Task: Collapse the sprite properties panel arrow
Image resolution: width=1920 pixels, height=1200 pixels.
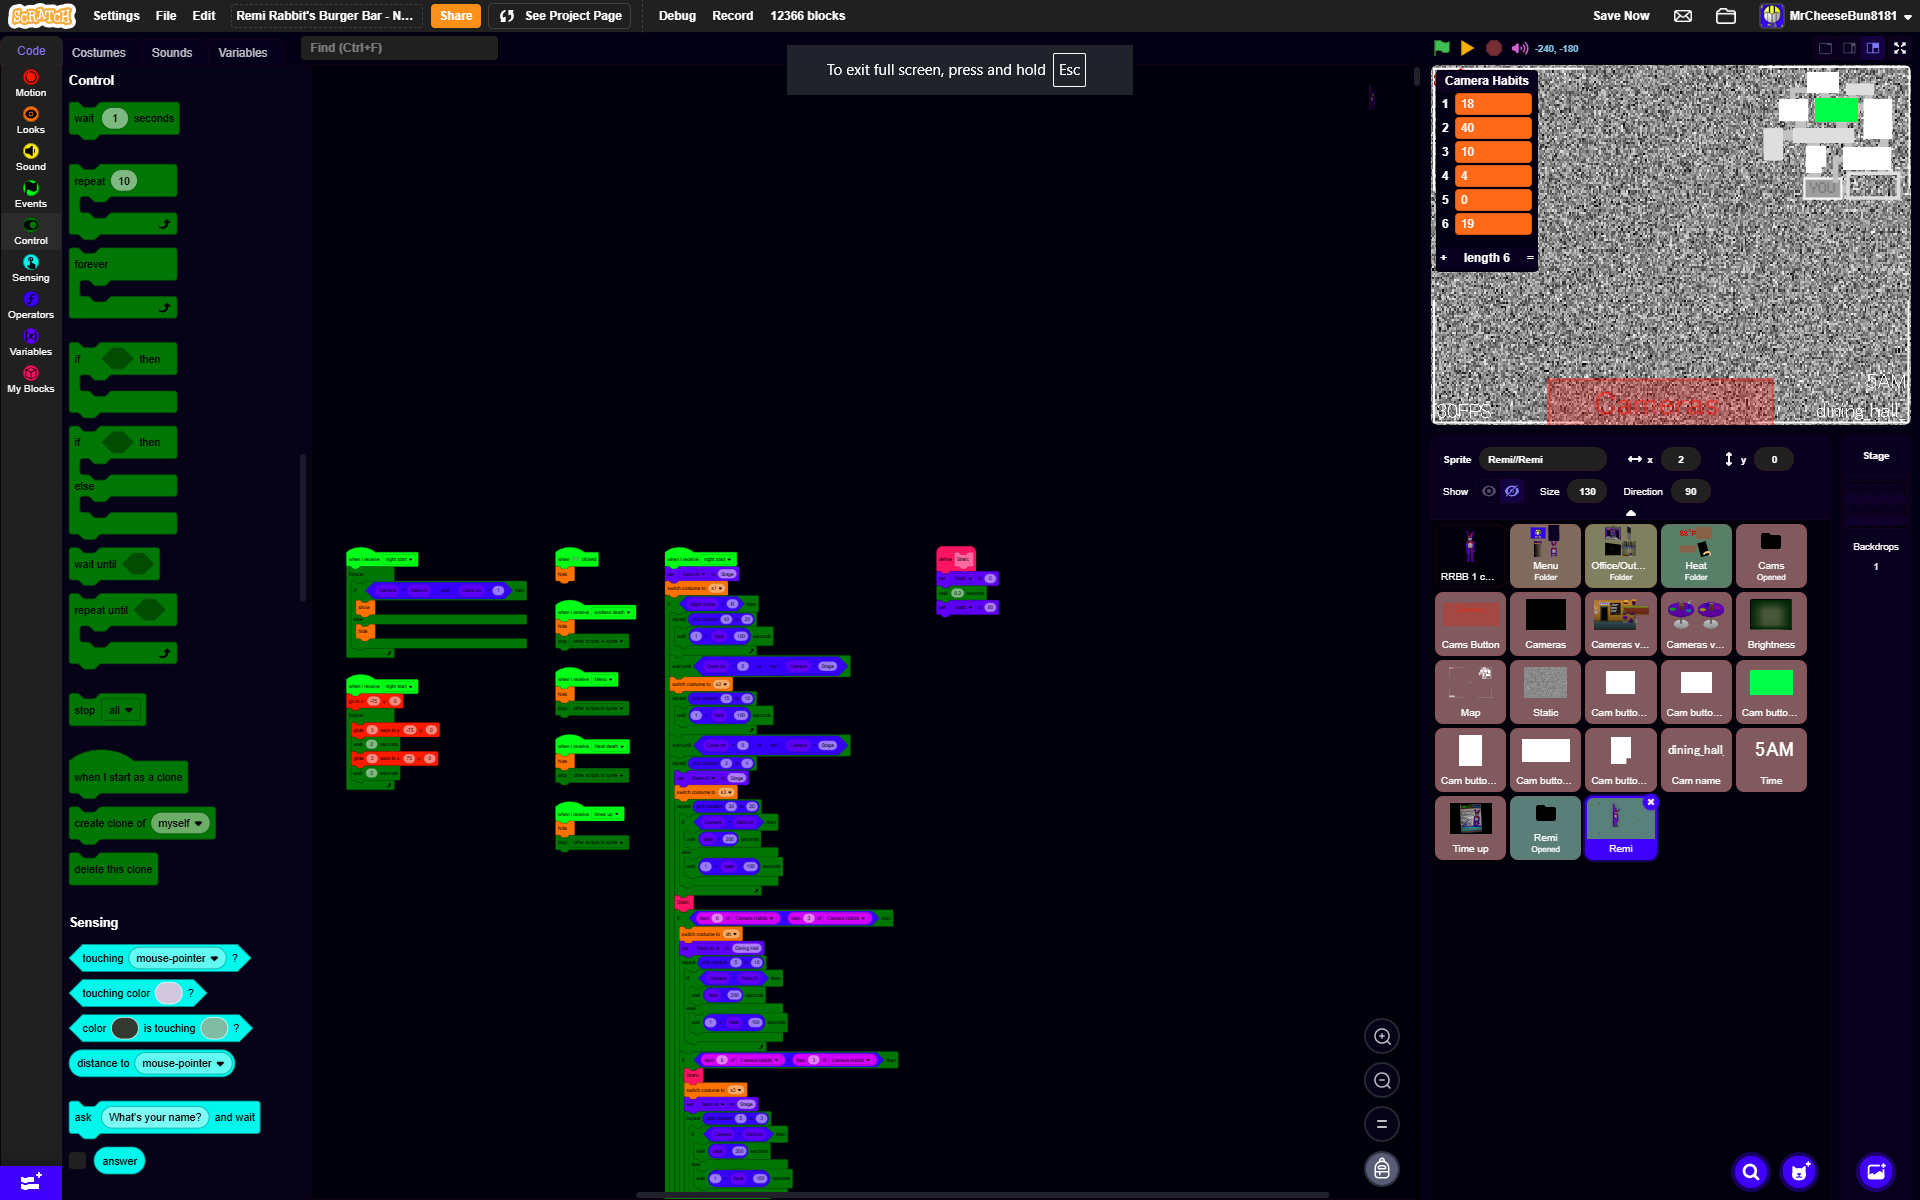Action: (x=1631, y=513)
